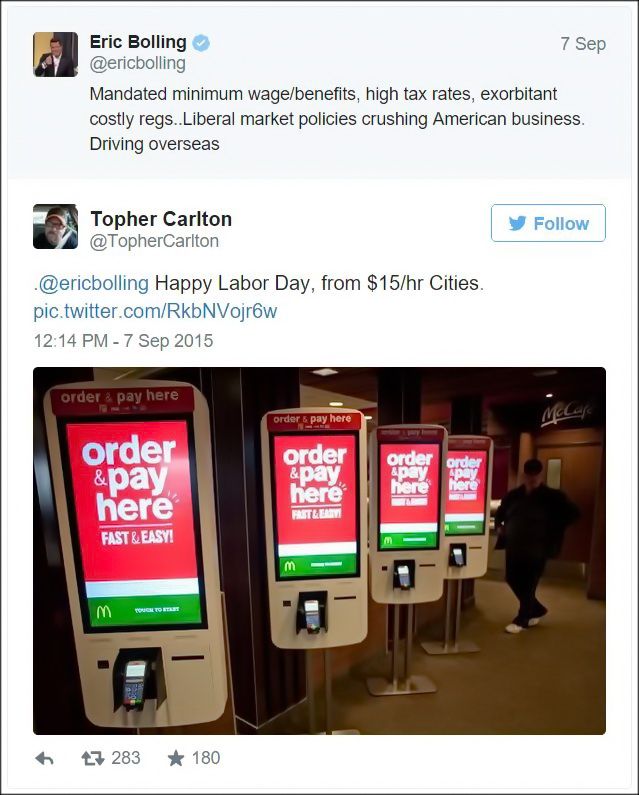This screenshot has width=639, height=795.
Task: Click Eric Bolling's original tweet text
Action: (x=337, y=119)
